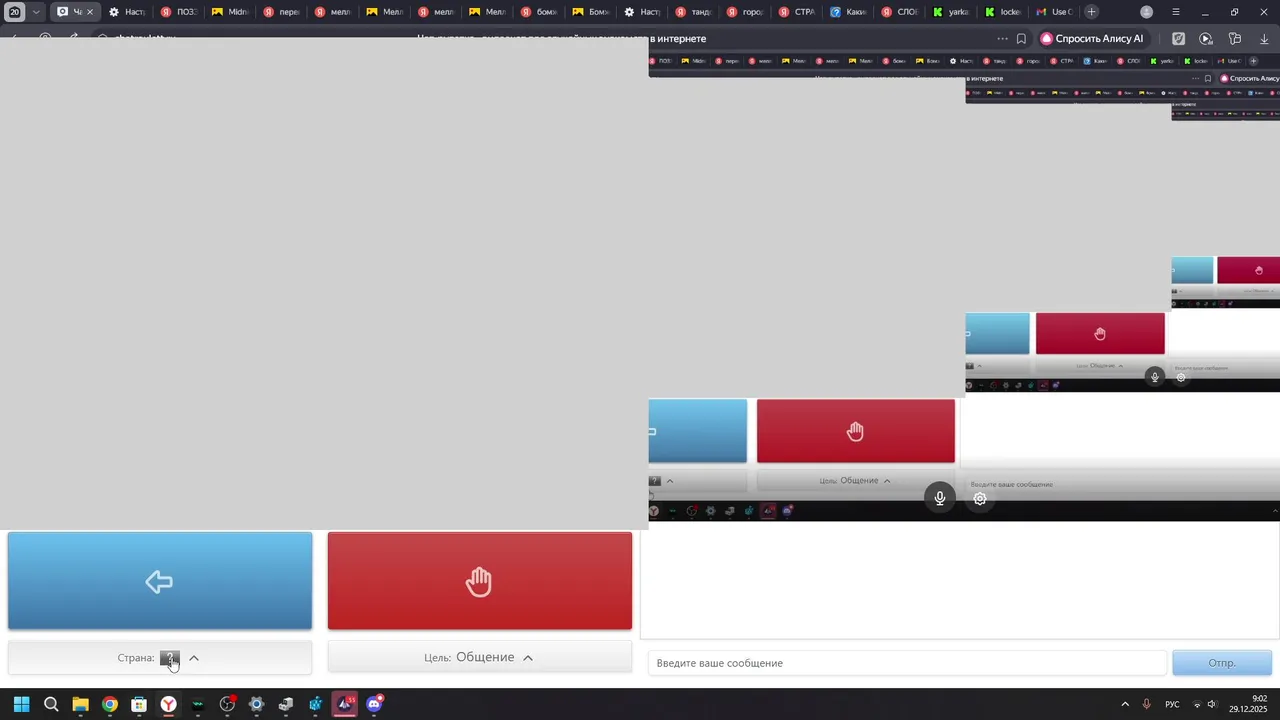Expand the Страна country selector
The height and width of the screenshot is (720, 1280).
[x=160, y=657]
